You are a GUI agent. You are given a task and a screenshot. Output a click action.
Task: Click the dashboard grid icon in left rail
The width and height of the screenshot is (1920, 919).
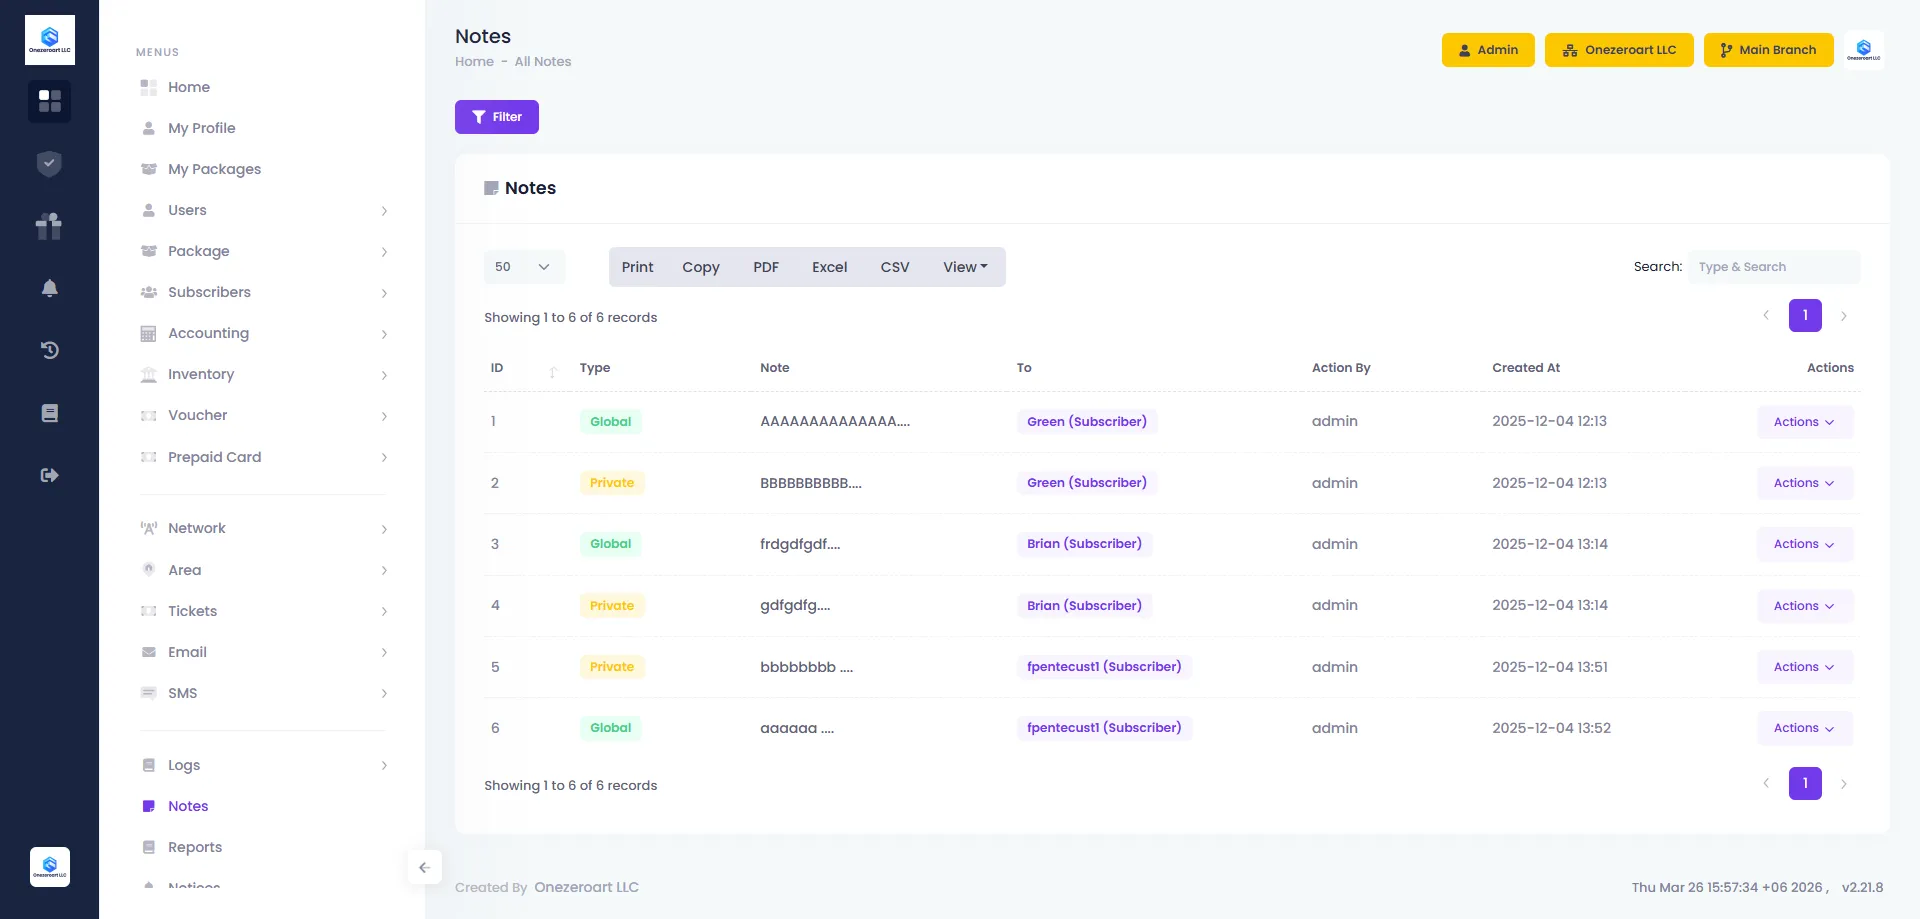[49, 101]
